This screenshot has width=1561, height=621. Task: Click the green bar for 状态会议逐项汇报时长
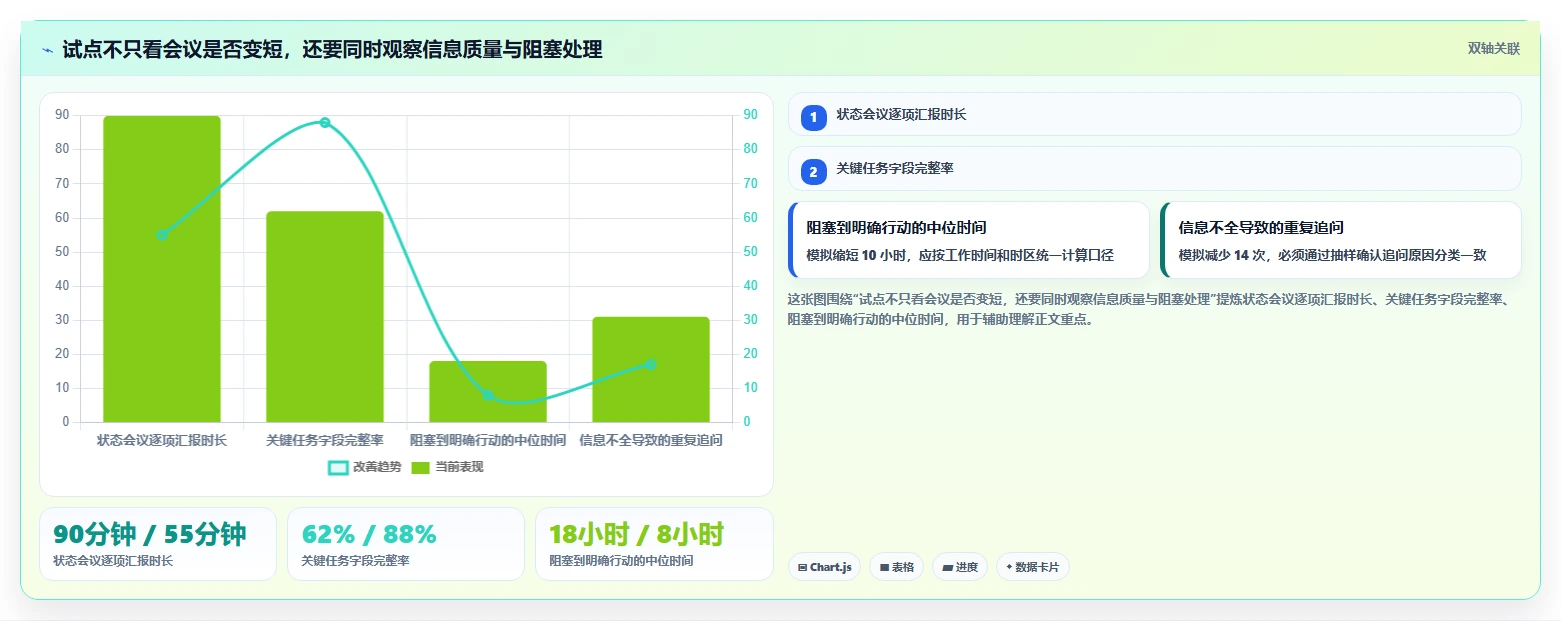[162, 269]
